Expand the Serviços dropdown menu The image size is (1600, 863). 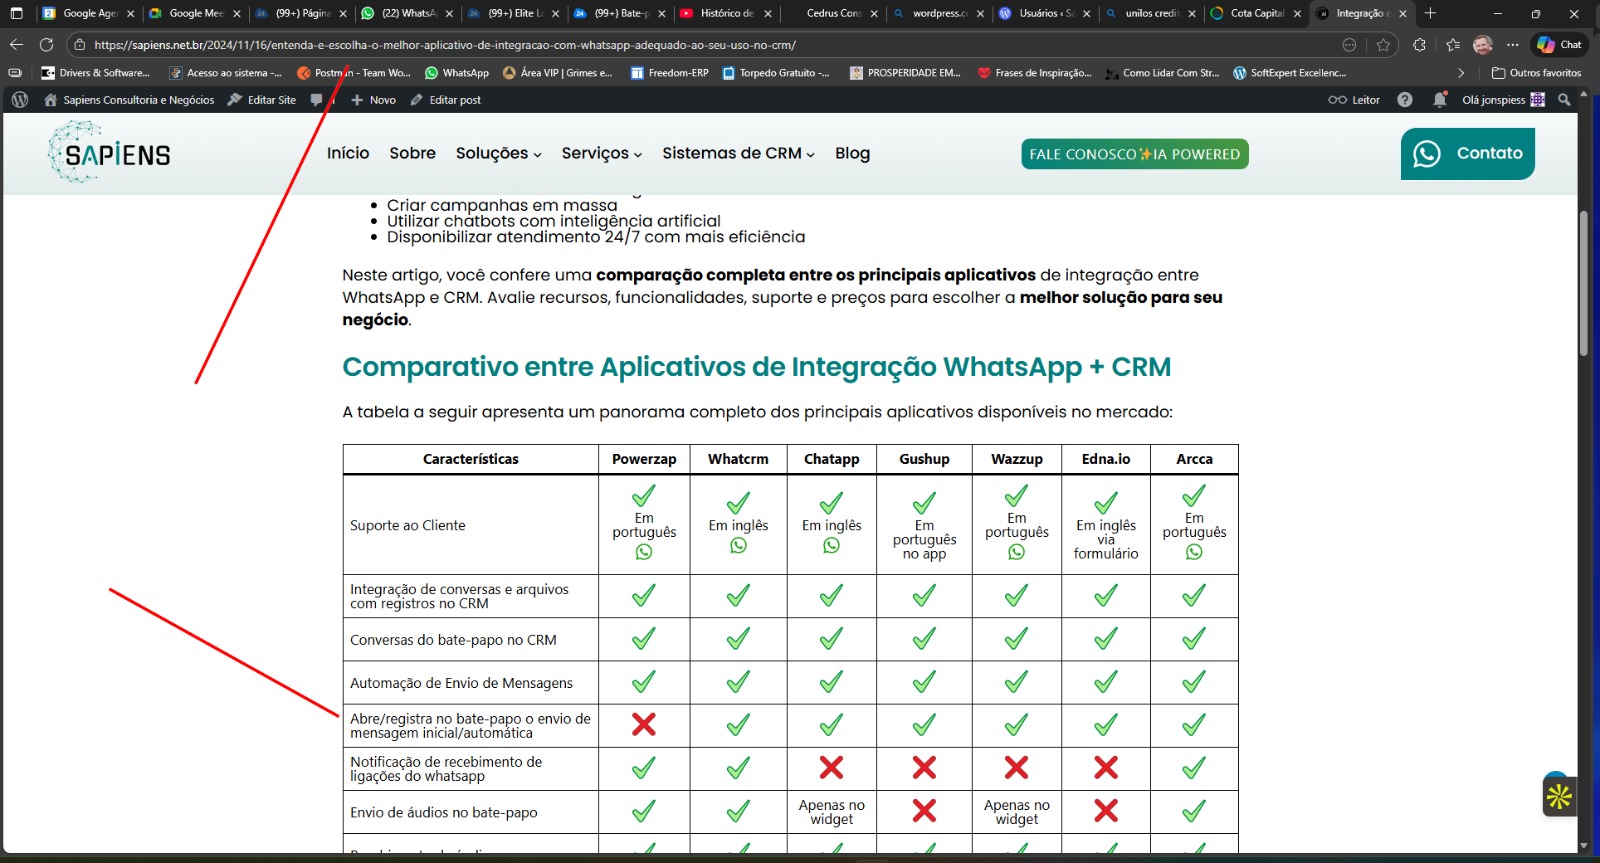tap(601, 153)
